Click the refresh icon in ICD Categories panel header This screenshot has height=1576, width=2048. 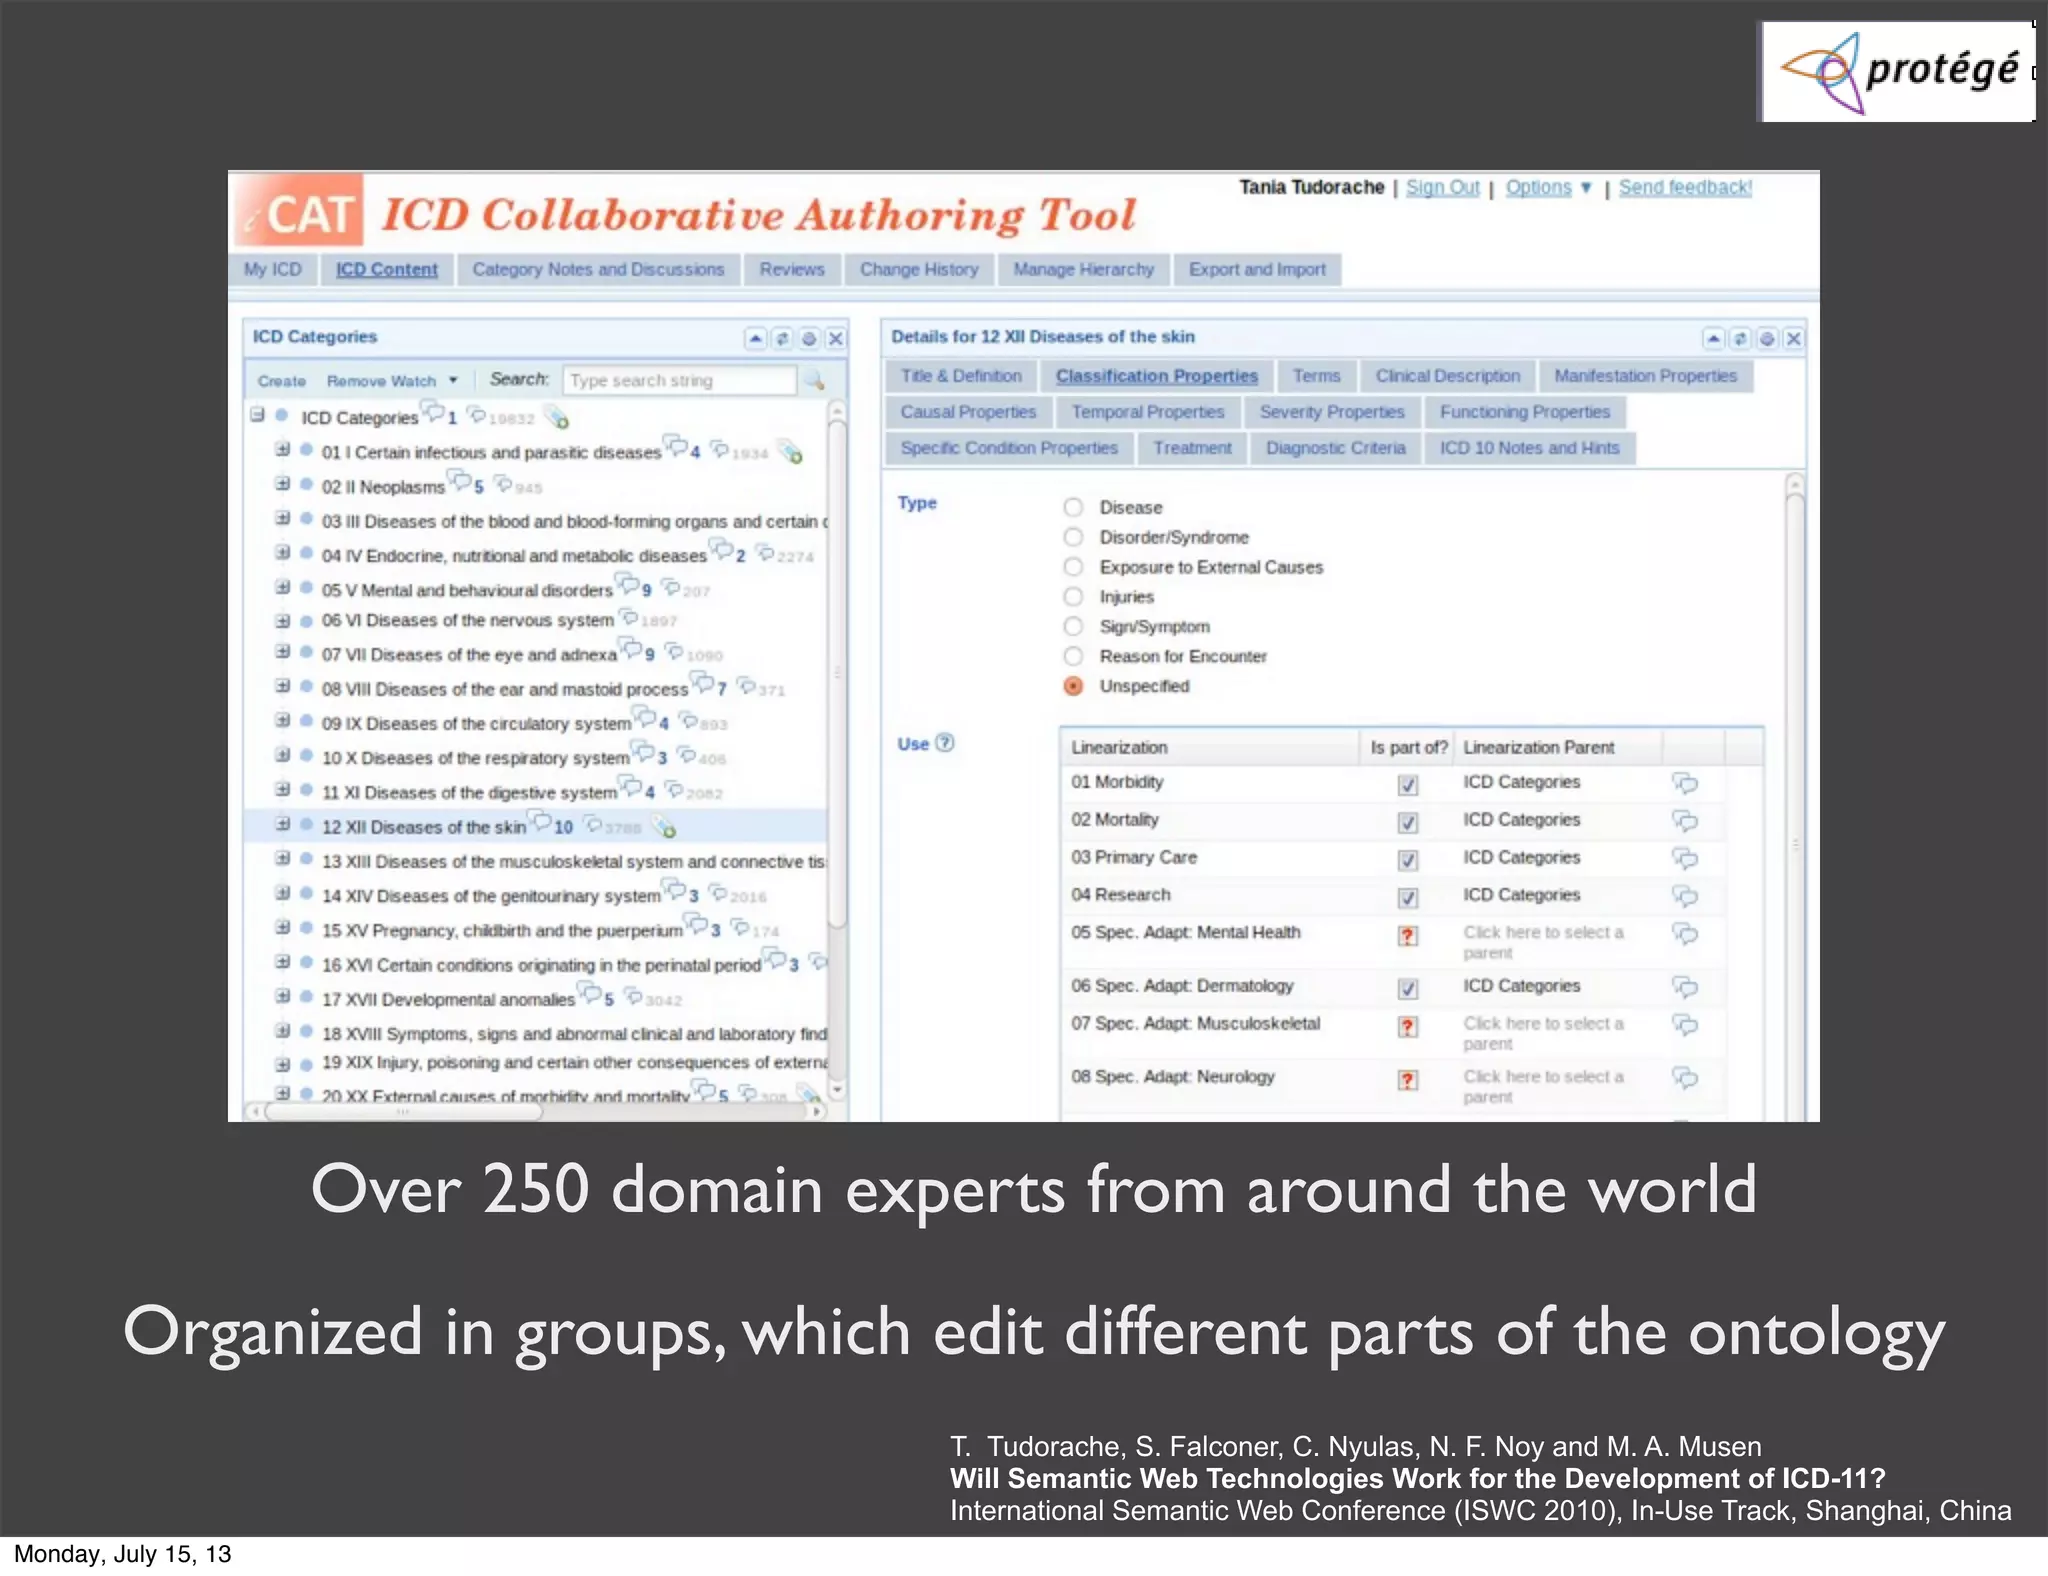pos(782,338)
